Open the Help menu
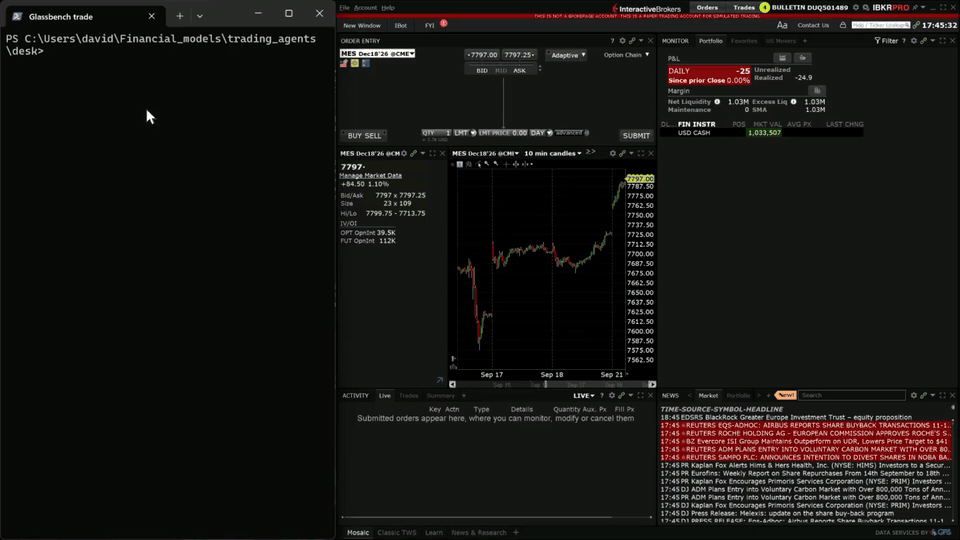Screen dimensions: 960x540 click(x=388, y=8)
